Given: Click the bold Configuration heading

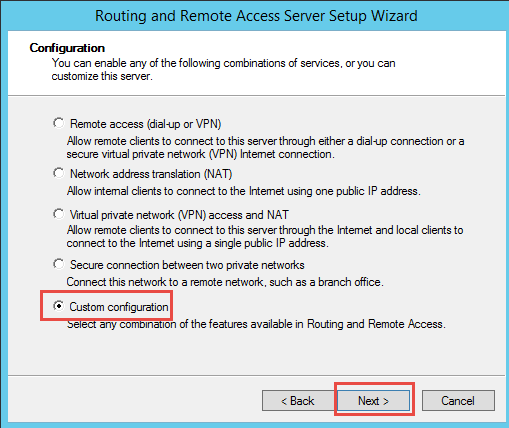Looking at the screenshot, I should 67,48.
